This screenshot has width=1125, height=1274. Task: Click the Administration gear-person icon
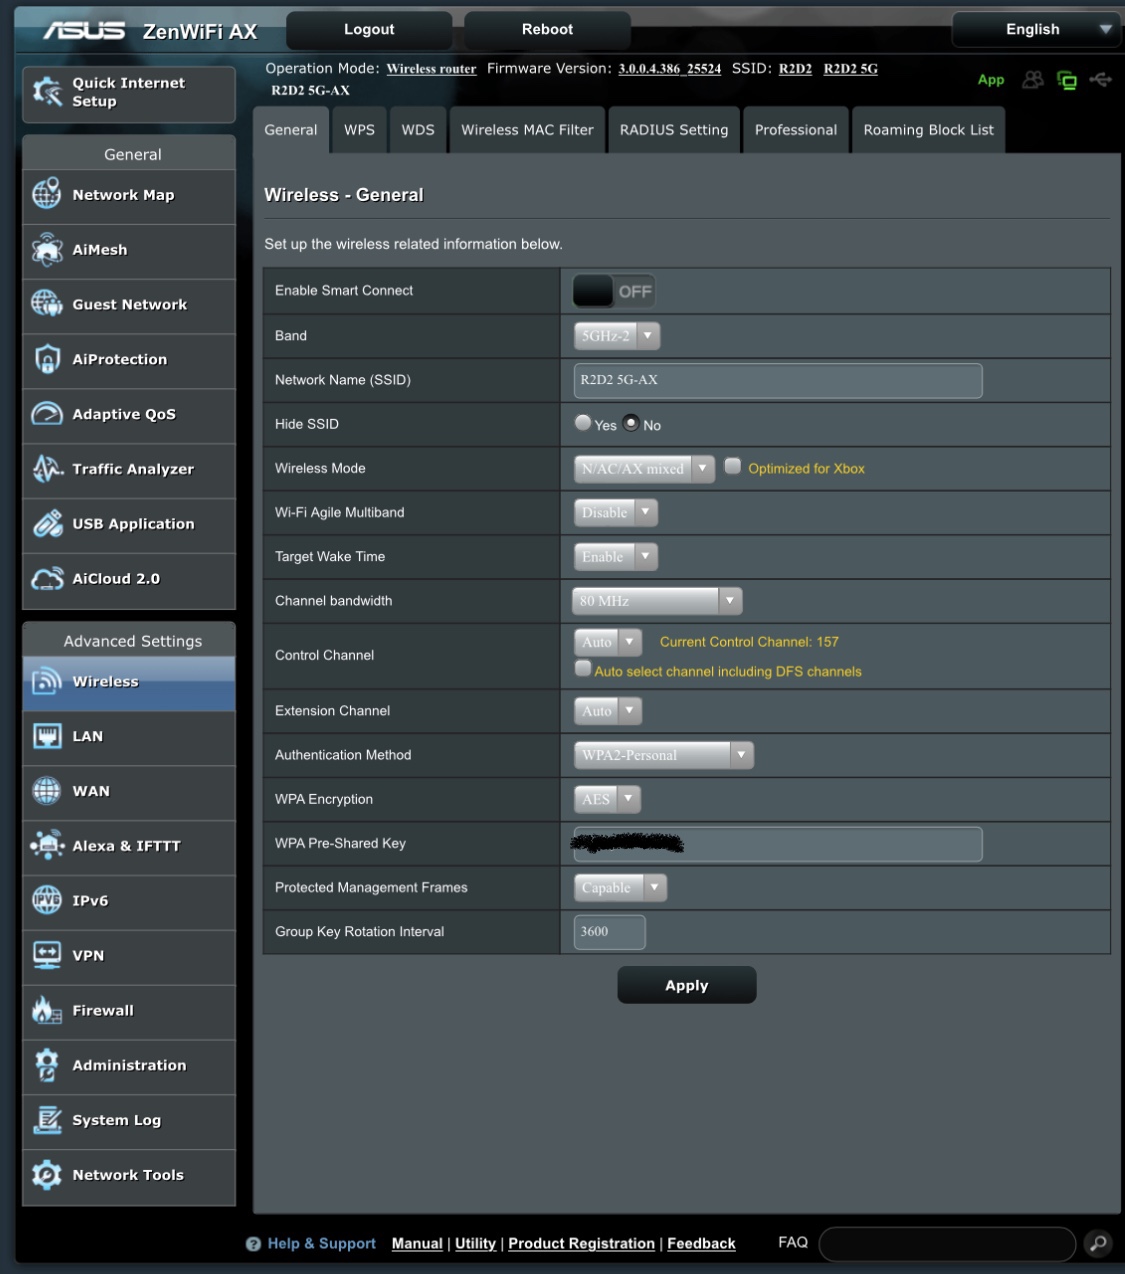pos(47,1065)
